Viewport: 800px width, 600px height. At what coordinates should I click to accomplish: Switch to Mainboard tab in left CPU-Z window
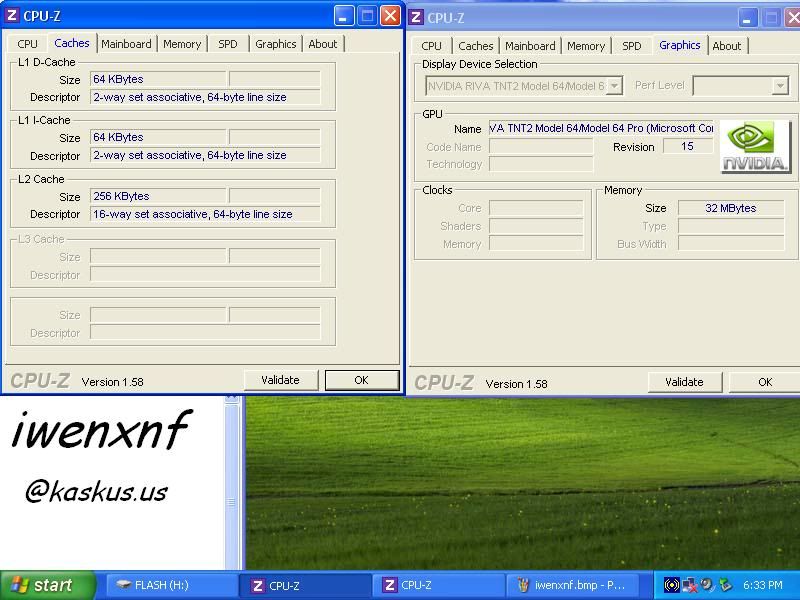point(126,44)
